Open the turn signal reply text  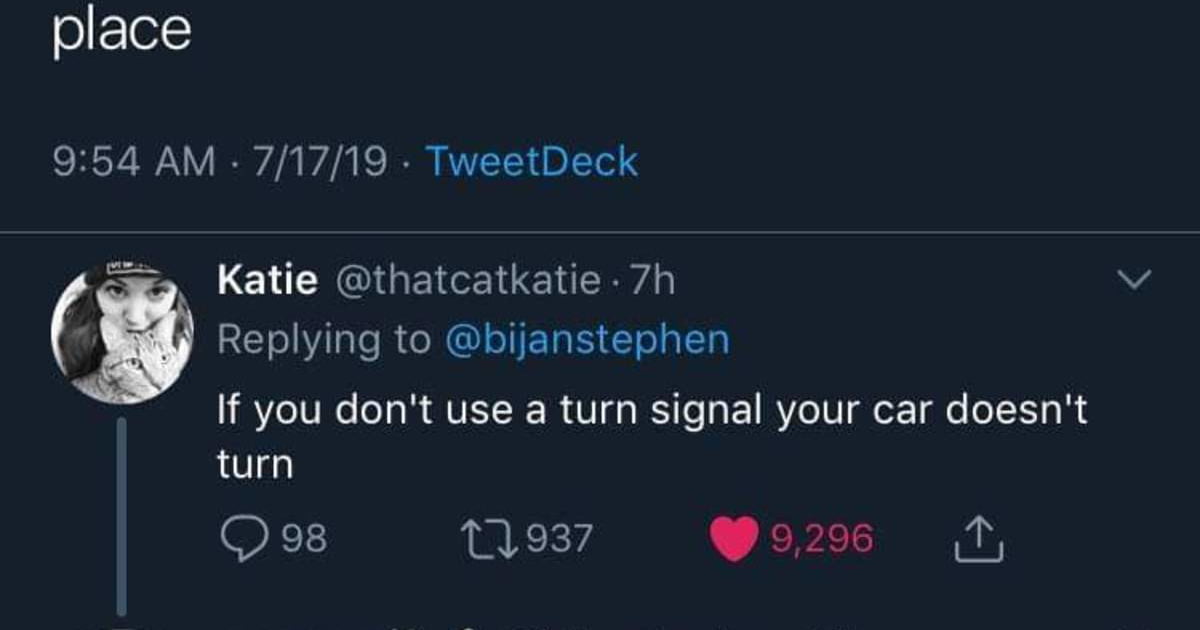pos(652,437)
